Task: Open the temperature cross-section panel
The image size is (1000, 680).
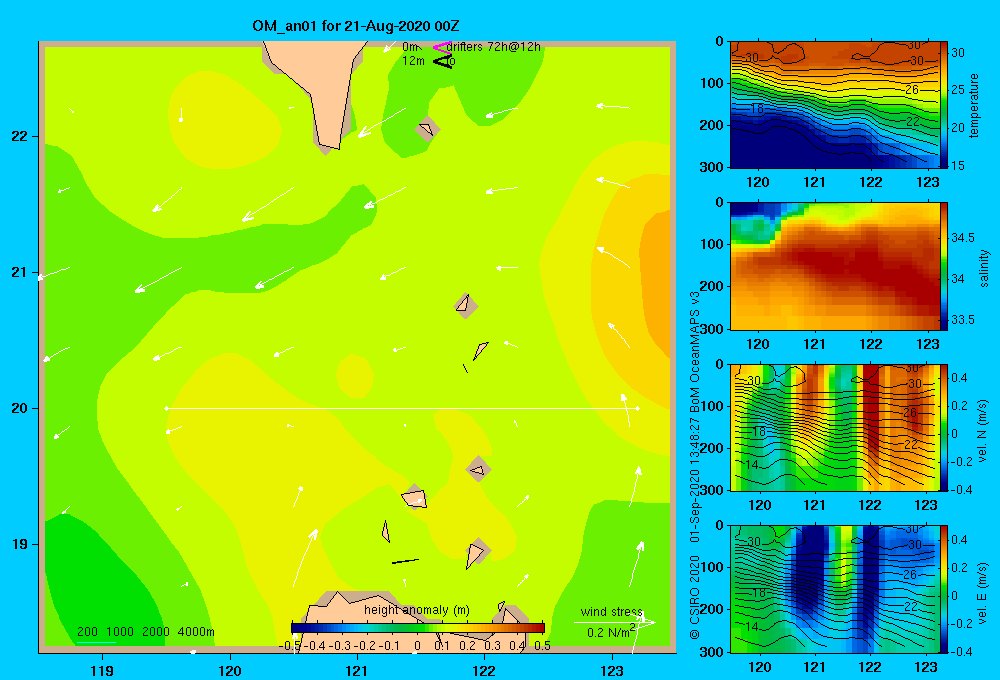Action: (x=835, y=105)
